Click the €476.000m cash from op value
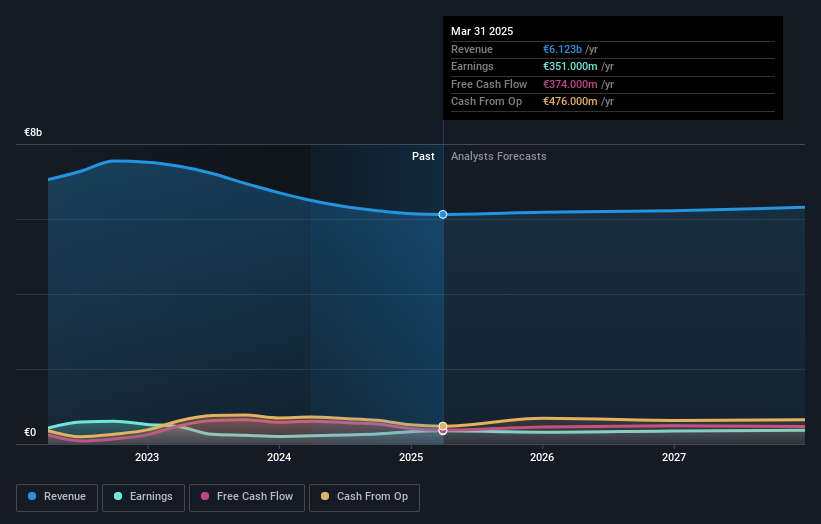The image size is (821, 524). (570, 102)
